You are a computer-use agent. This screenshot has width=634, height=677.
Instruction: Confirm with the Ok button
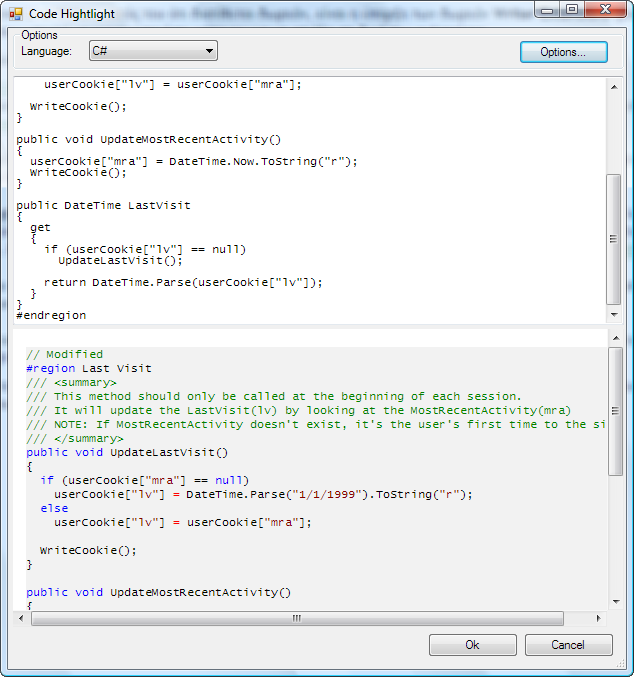click(472, 645)
